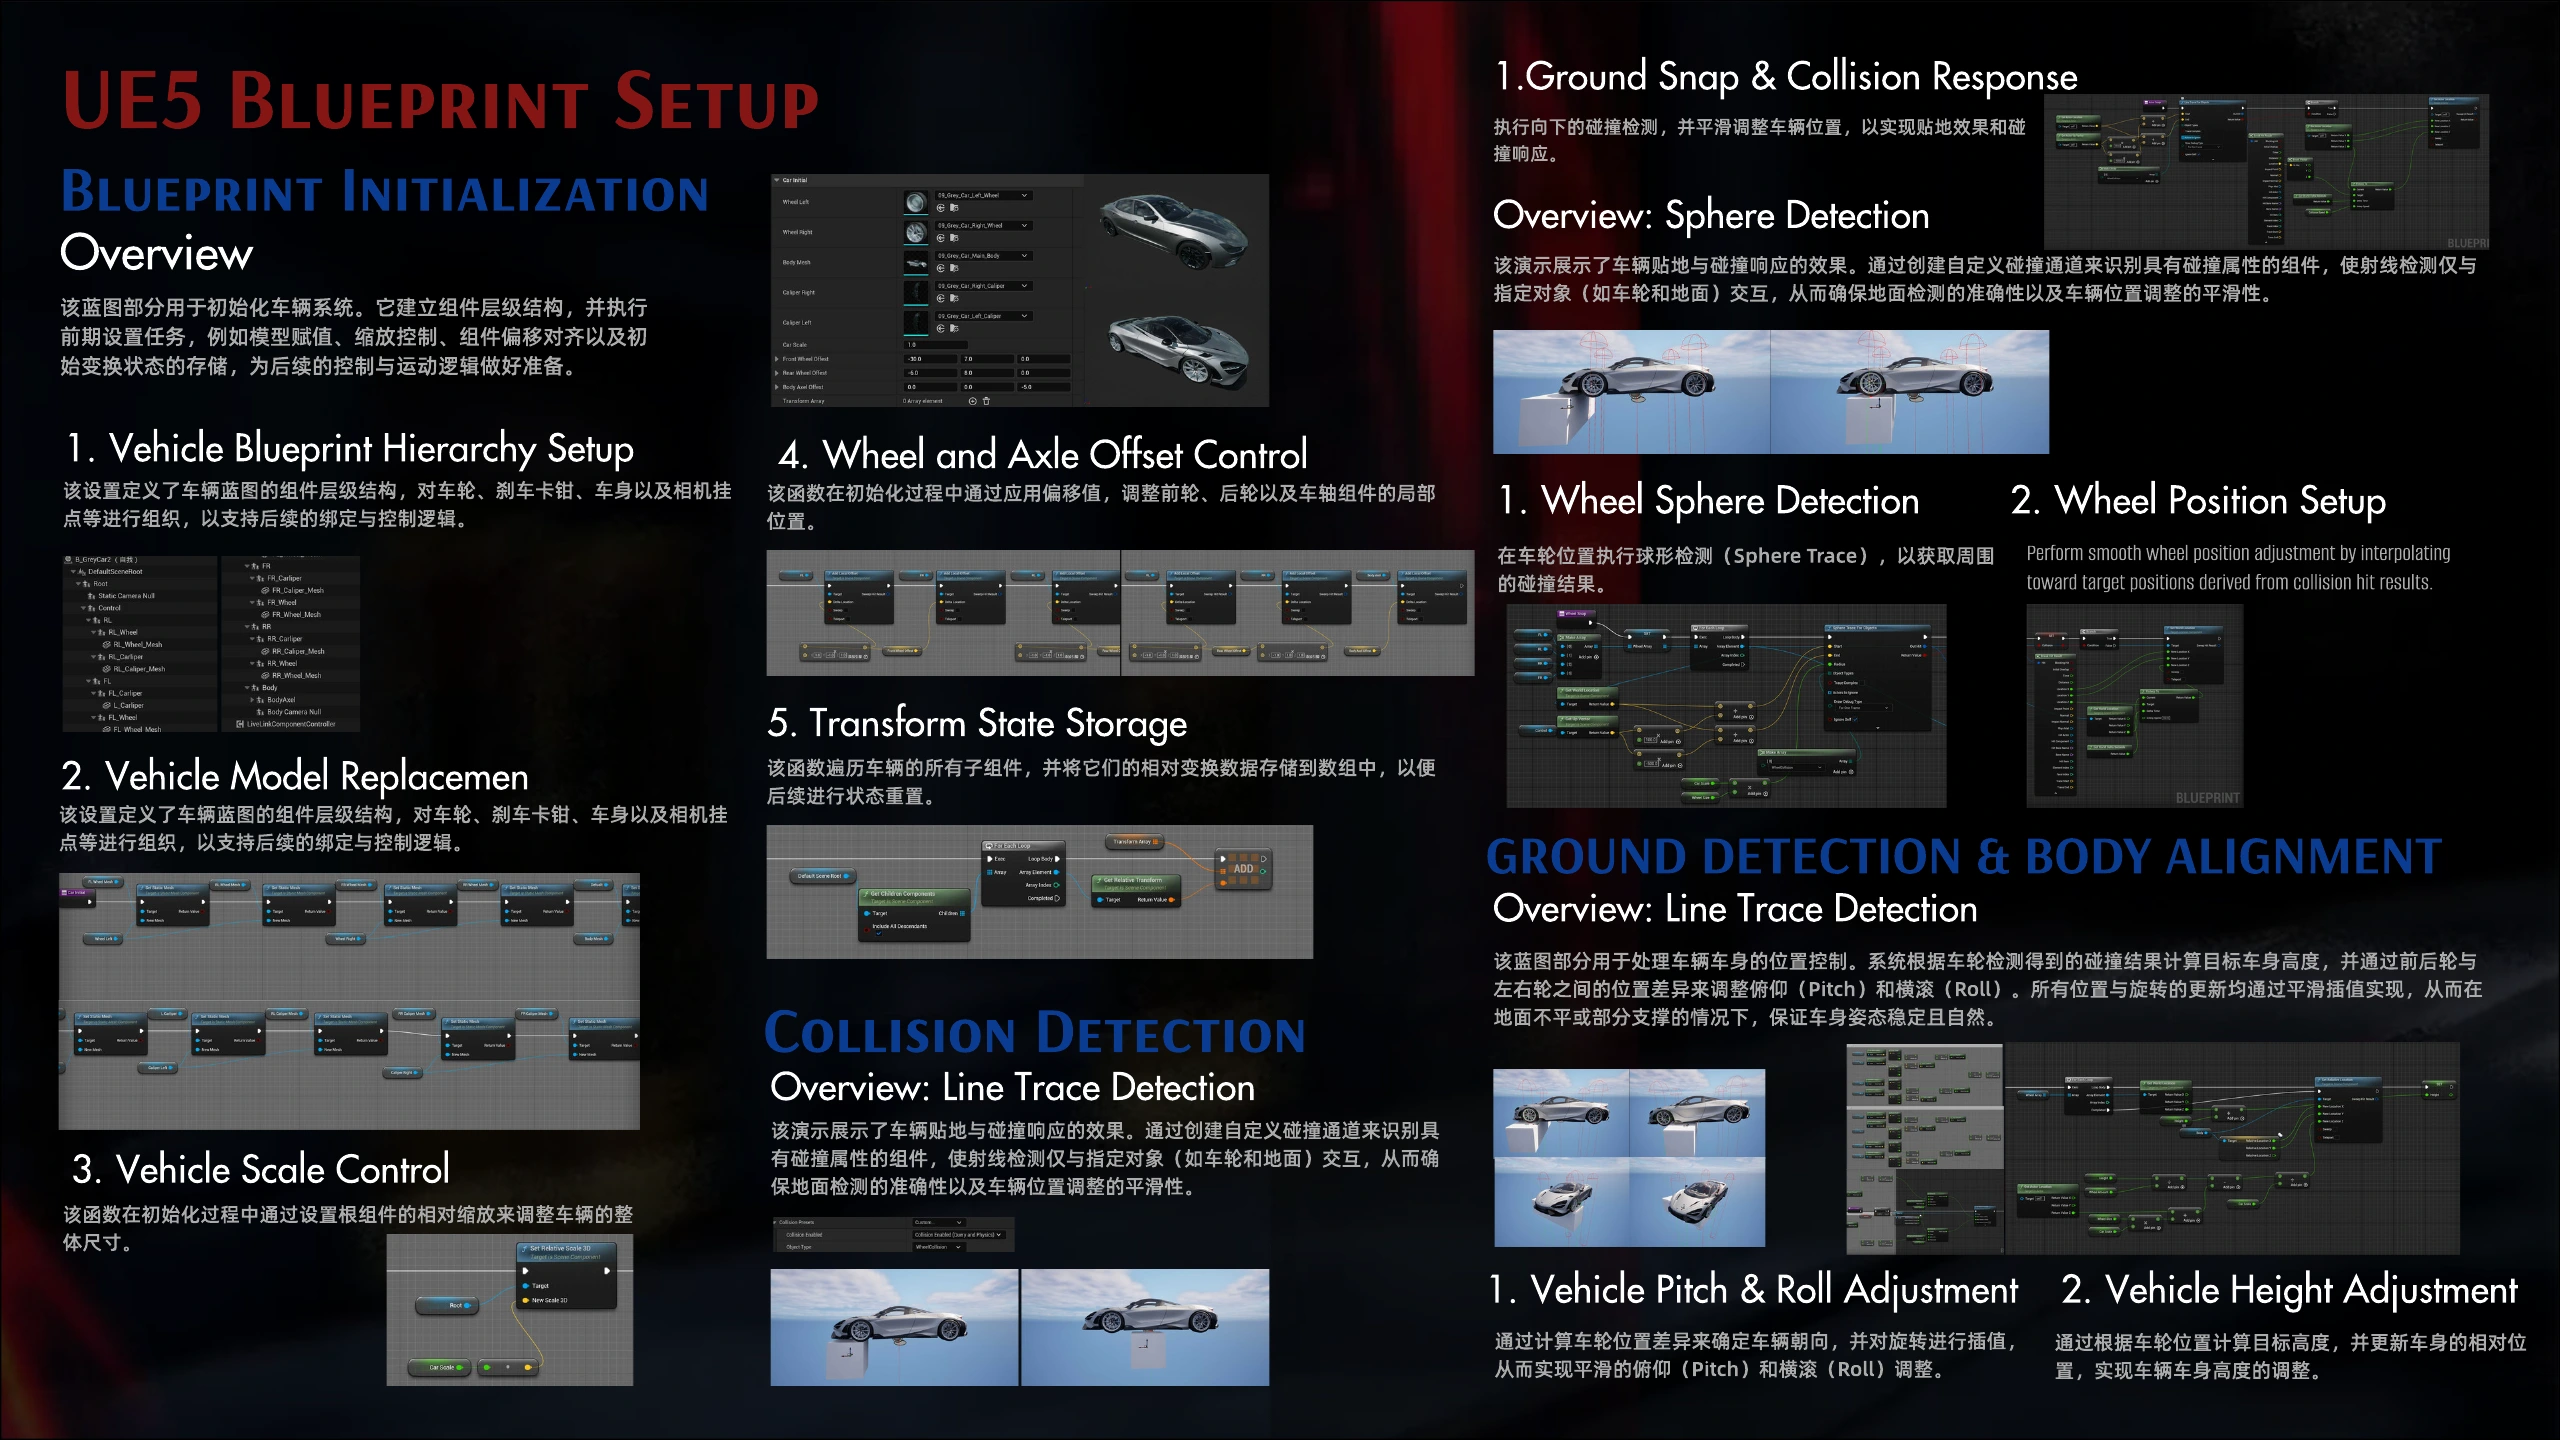
Task: Open the Object Type WheelCollision dropdown
Action: tap(939, 1247)
